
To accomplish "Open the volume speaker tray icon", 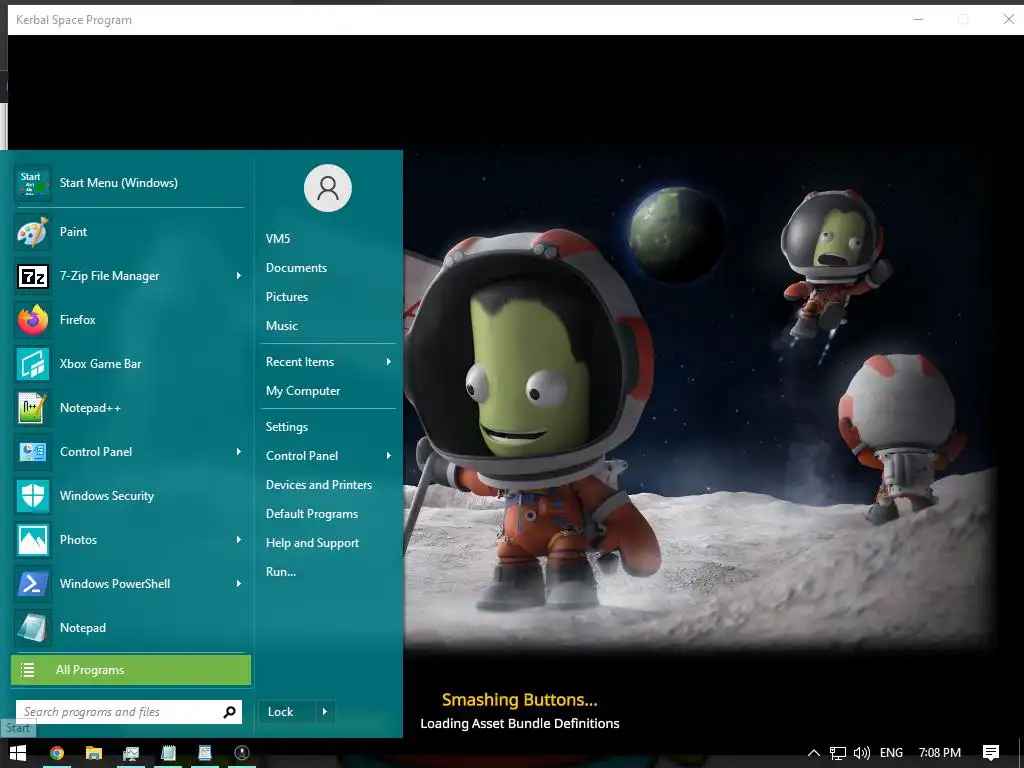I will pyautogui.click(x=862, y=753).
